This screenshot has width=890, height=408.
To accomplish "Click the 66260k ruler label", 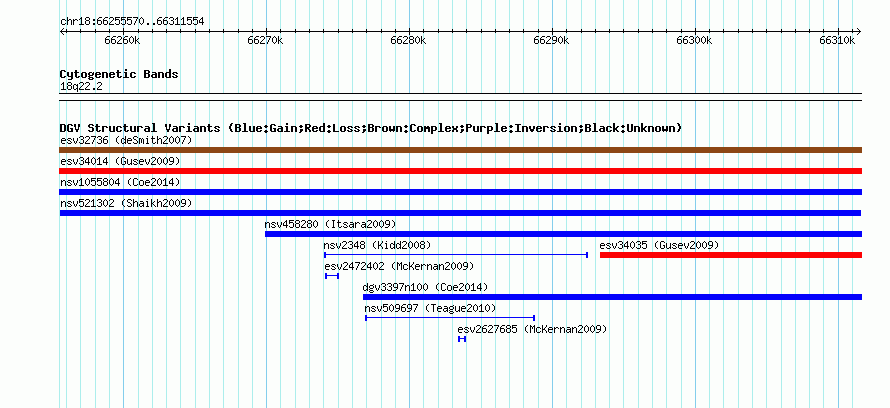I will click(x=122, y=41).
